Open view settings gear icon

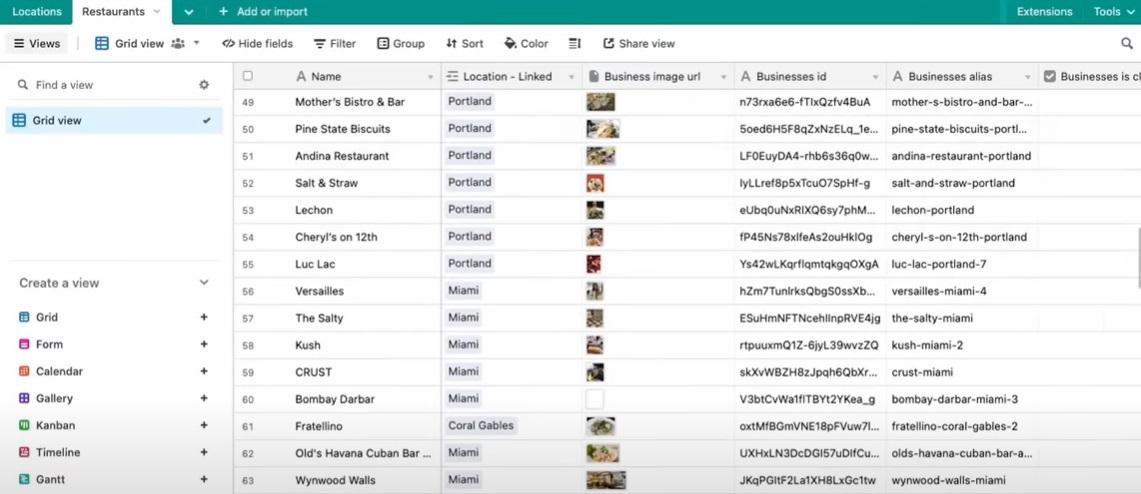[204, 85]
